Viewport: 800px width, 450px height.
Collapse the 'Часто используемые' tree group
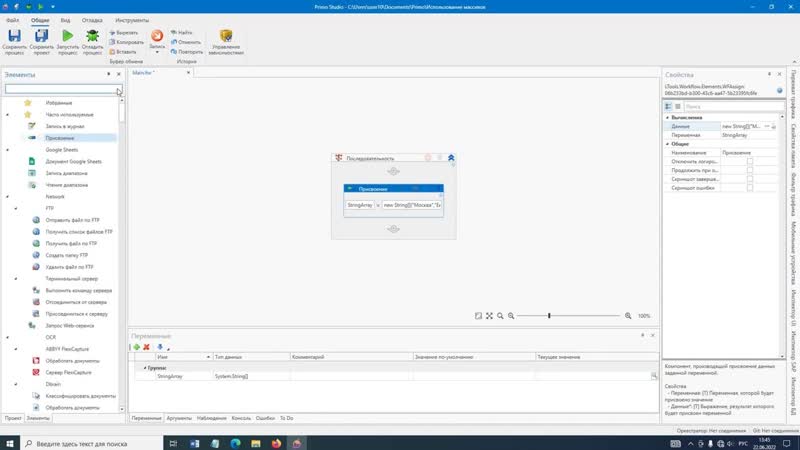point(8,115)
